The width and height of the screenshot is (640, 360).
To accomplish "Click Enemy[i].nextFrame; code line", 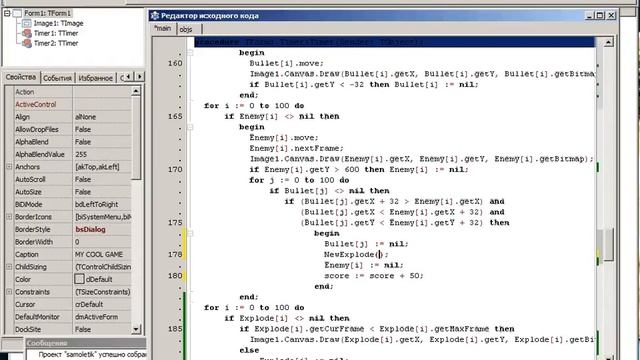I will [x=297, y=148].
